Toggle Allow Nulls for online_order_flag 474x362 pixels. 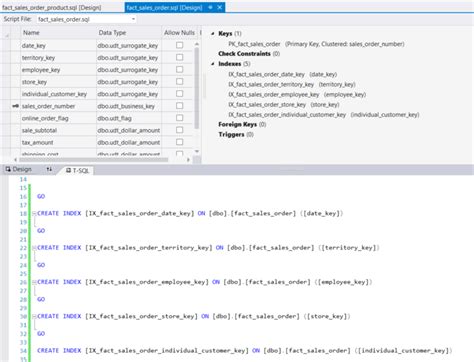coord(179,118)
